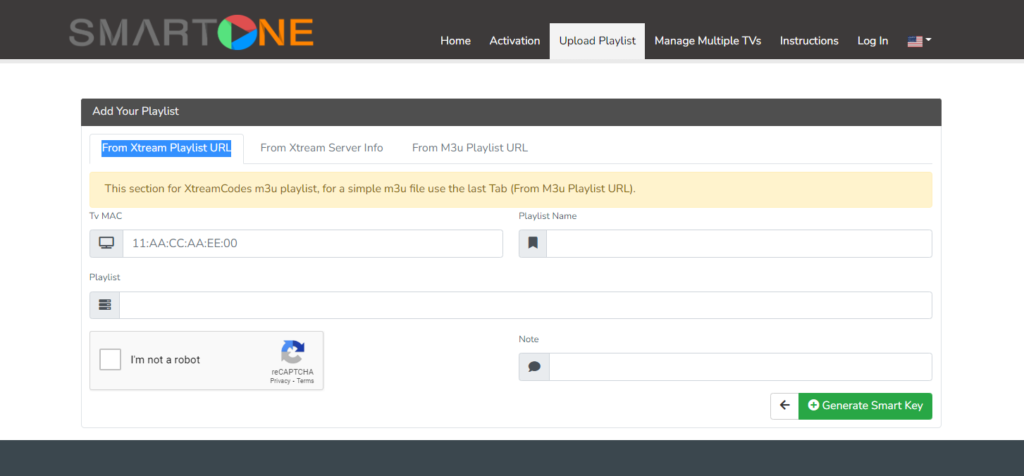This screenshot has height=476, width=1024.
Task: Switch to From Xtream Server Info tab
Action: 322,148
